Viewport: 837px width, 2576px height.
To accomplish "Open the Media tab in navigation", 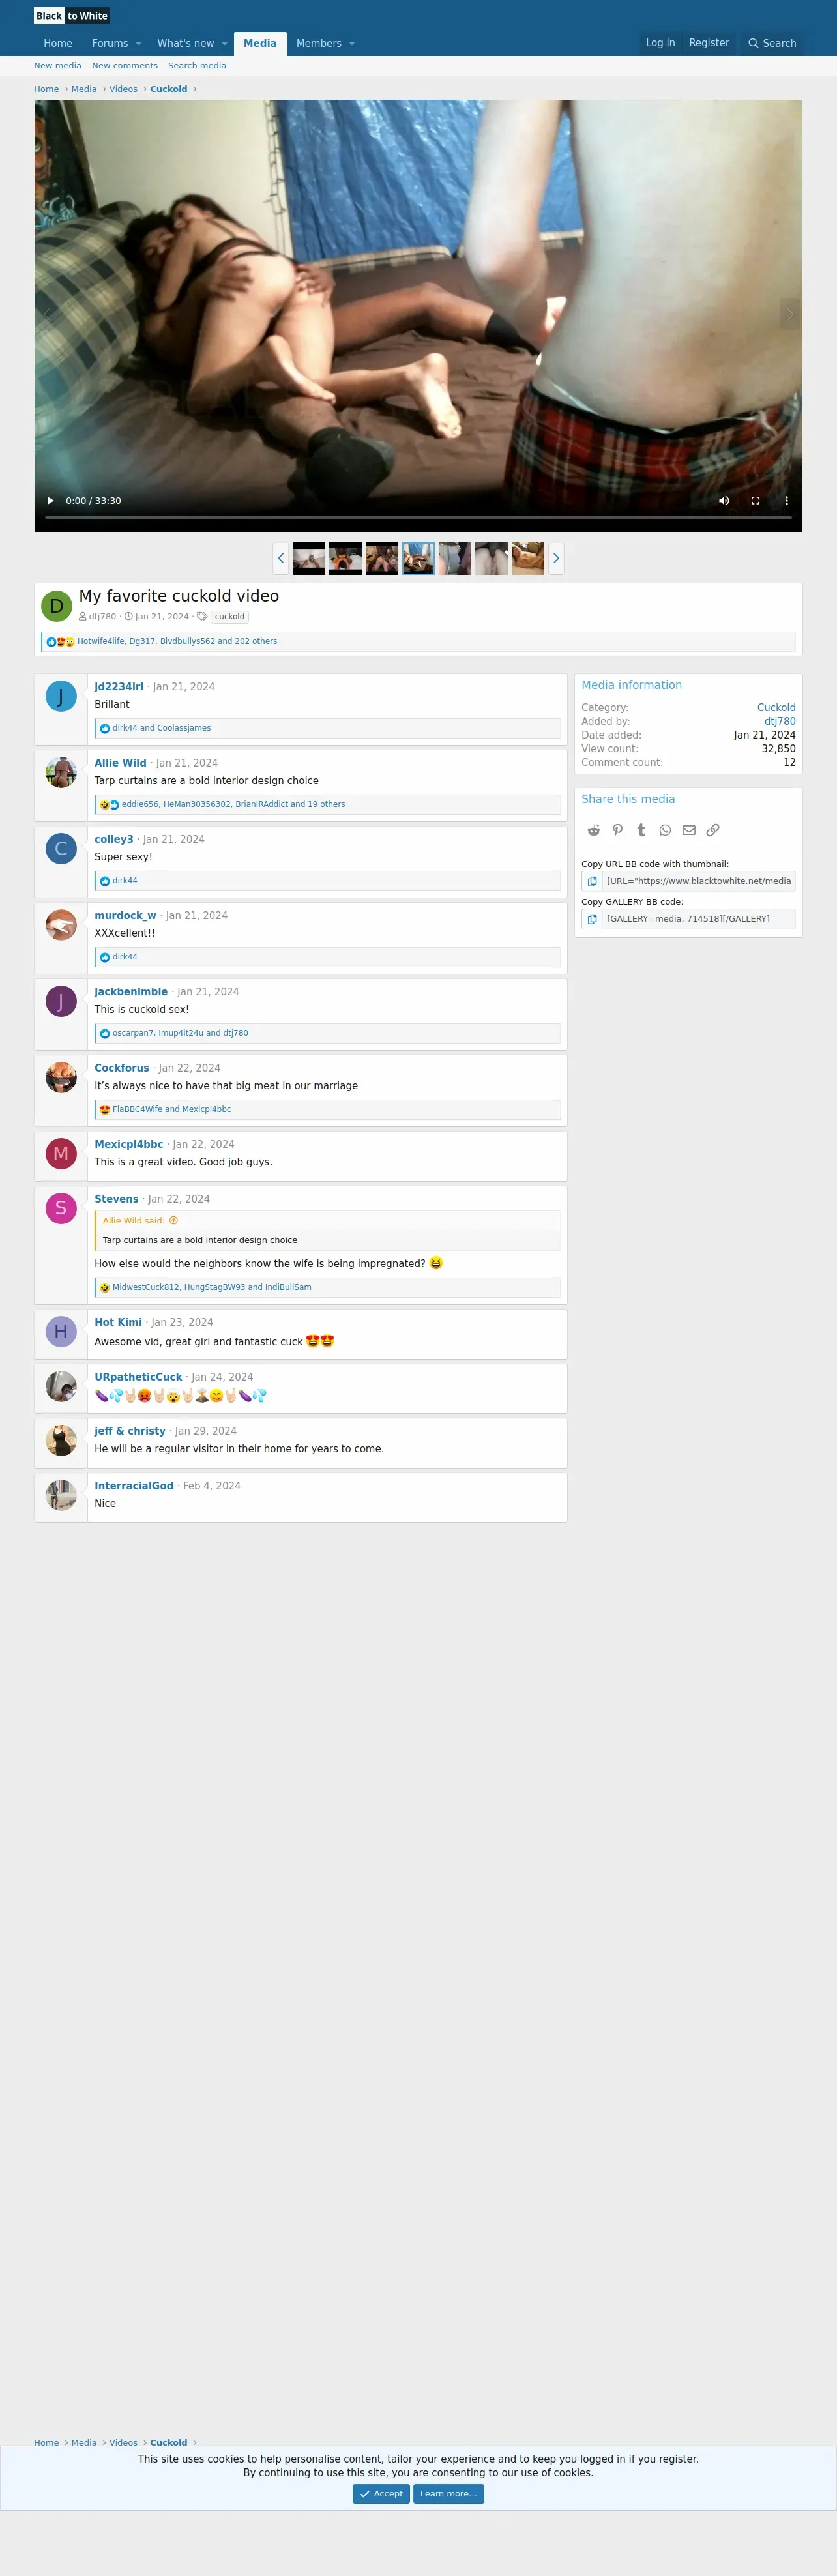I will coord(260,44).
